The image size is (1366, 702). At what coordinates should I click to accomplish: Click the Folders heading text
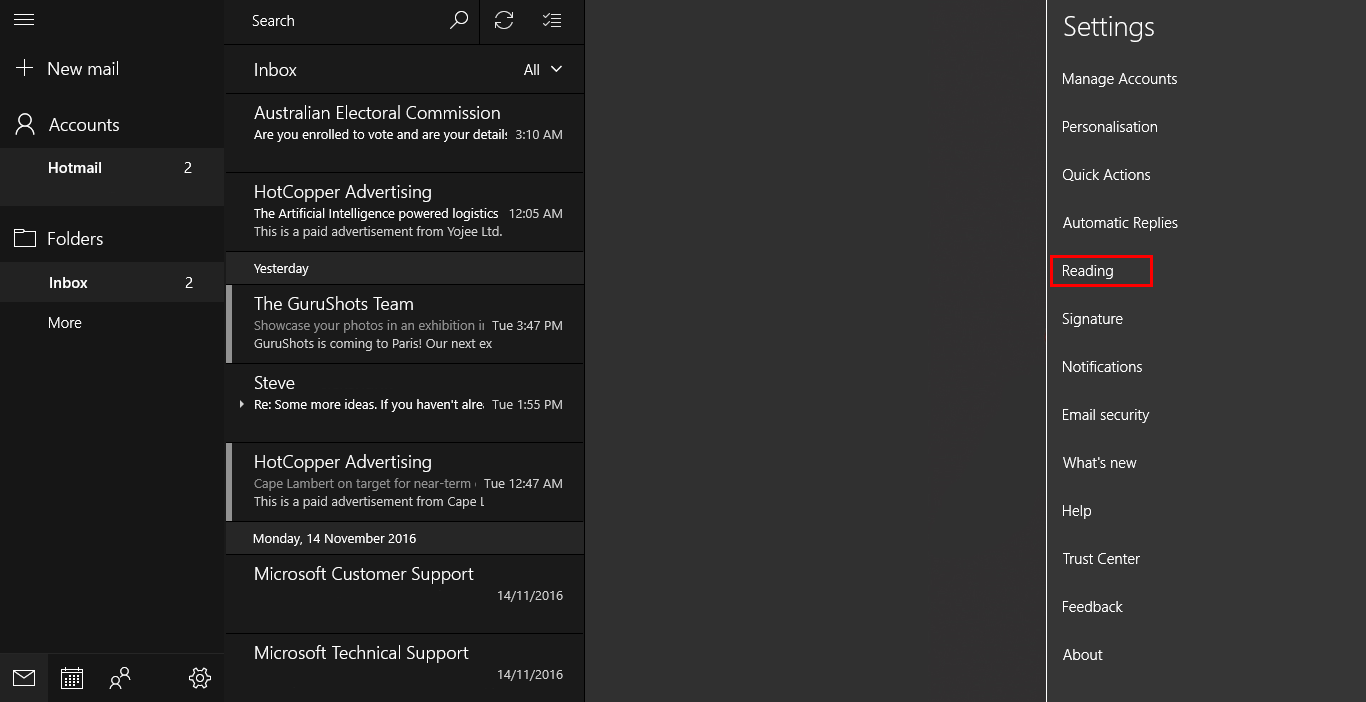(x=75, y=239)
